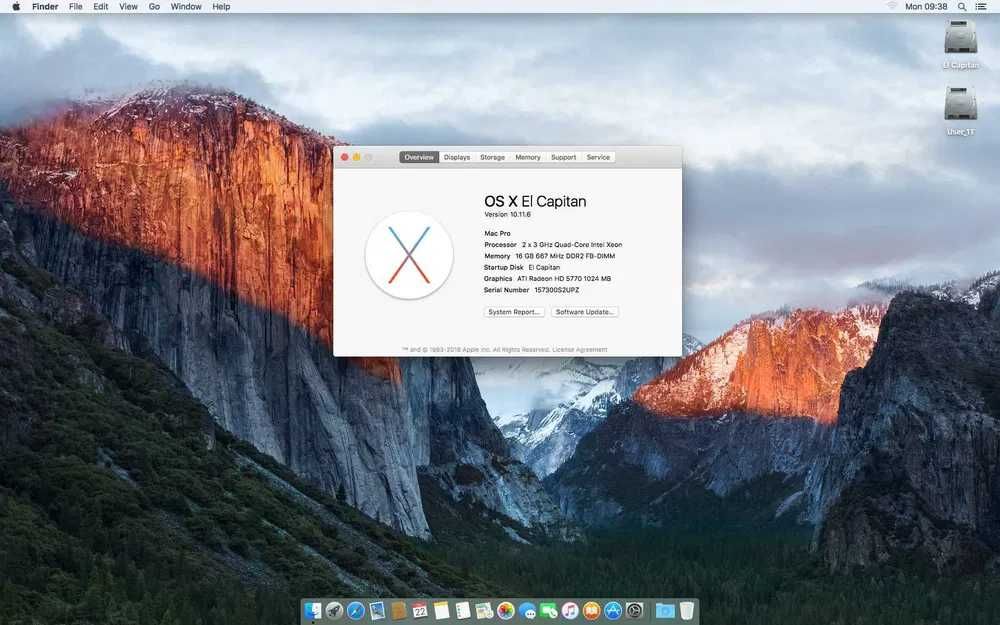Open Mail stamp icon in Dock
Image resolution: width=1000 pixels, height=625 pixels.
click(377, 611)
